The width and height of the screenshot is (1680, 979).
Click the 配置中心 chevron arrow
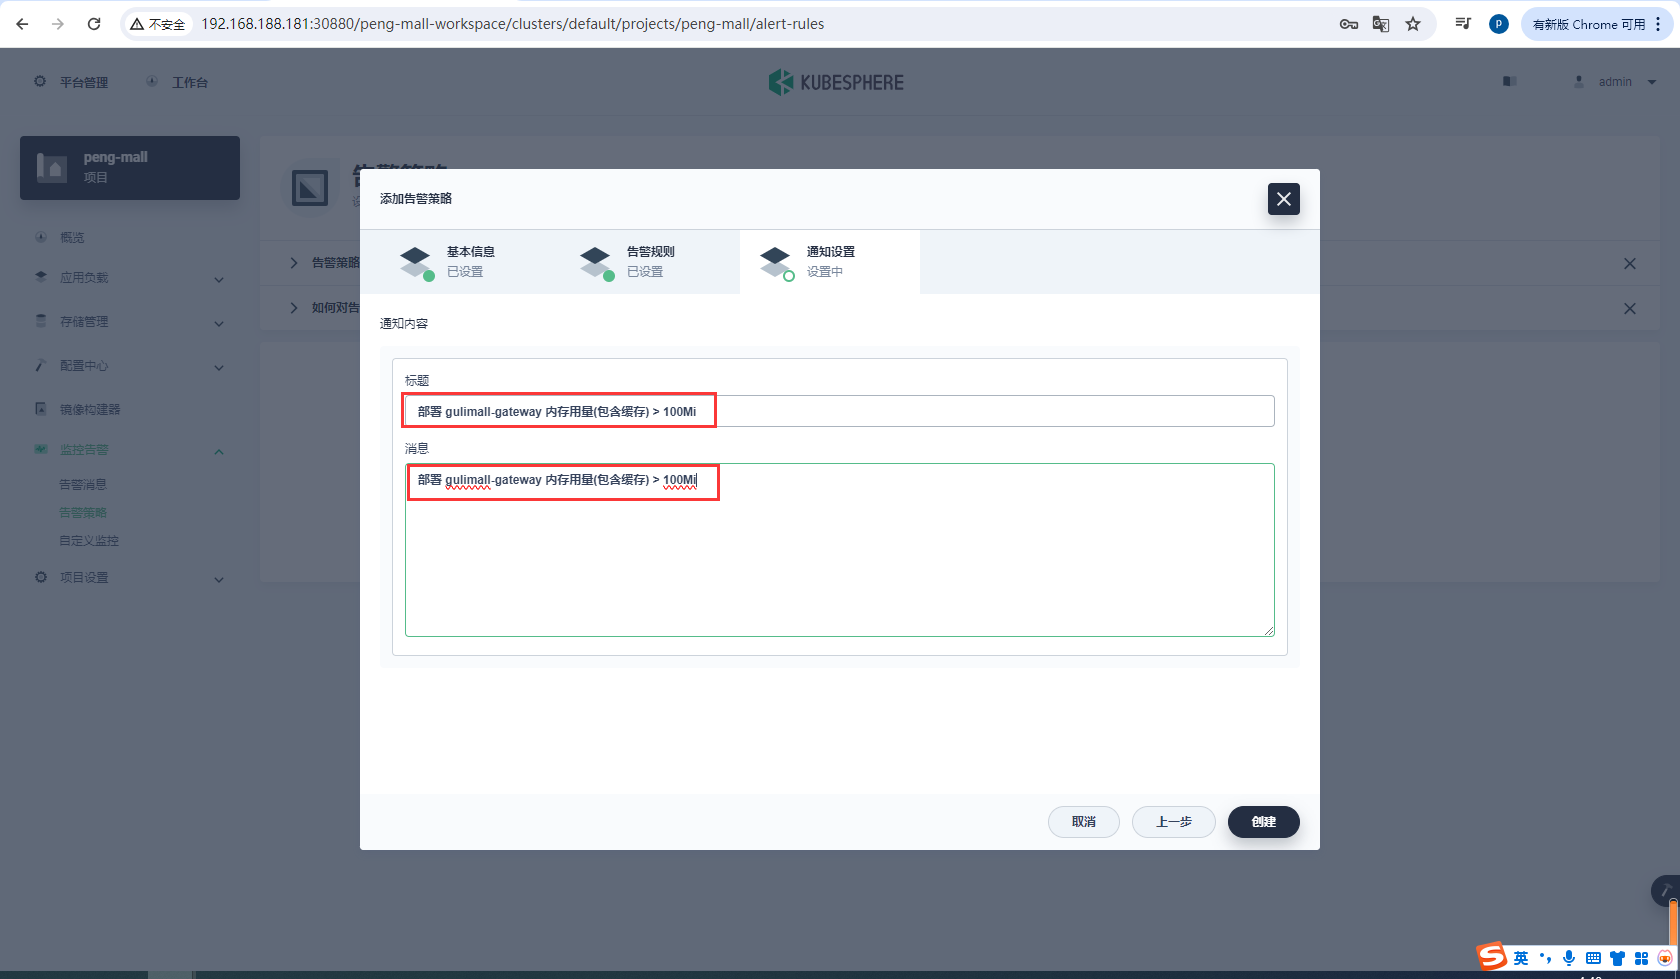[x=219, y=368]
